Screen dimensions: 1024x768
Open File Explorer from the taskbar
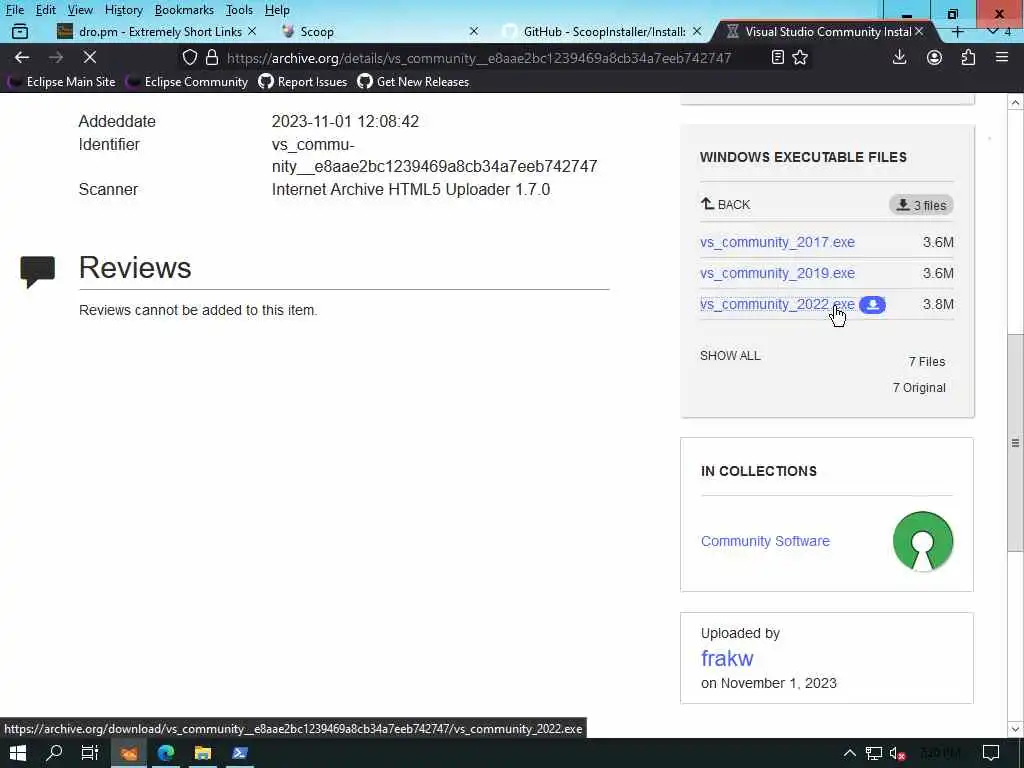pos(202,753)
